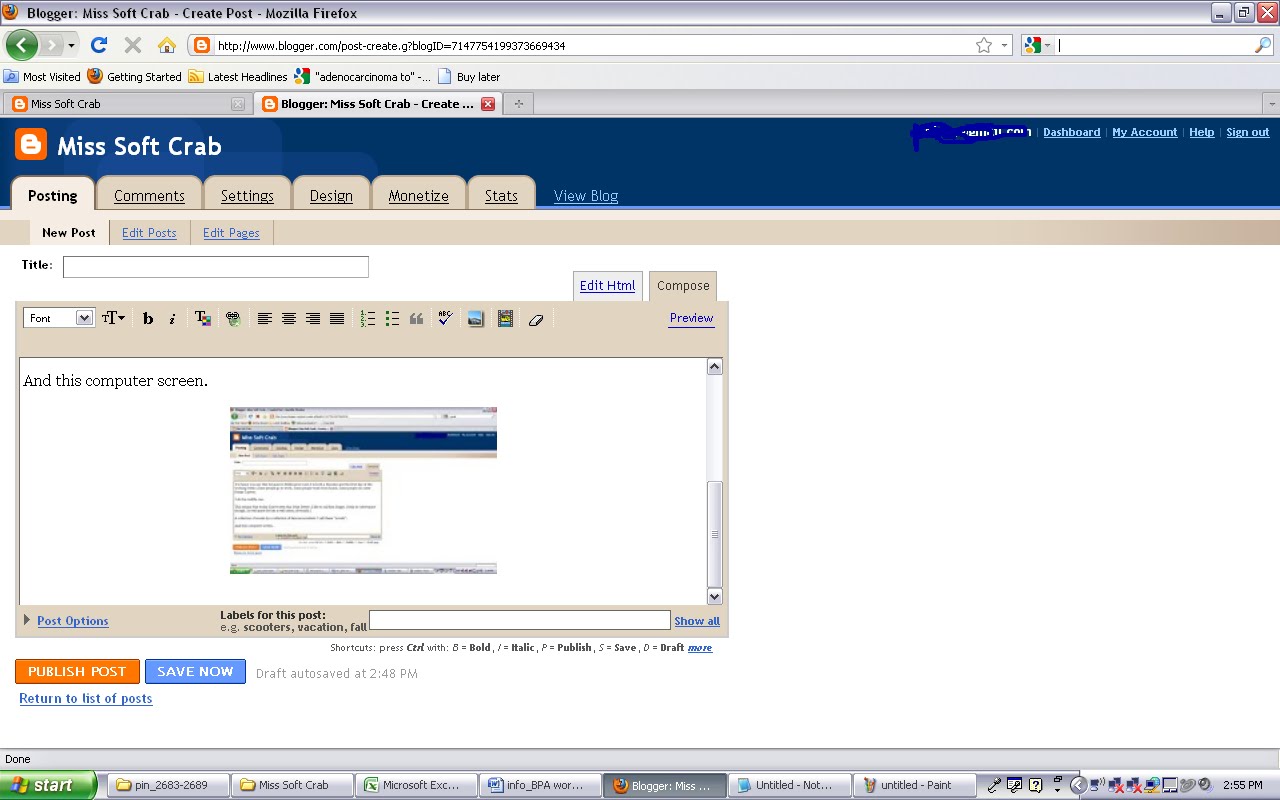The height and width of the screenshot is (800, 1280).
Task: Open the font size dropdown
Action: [113, 318]
